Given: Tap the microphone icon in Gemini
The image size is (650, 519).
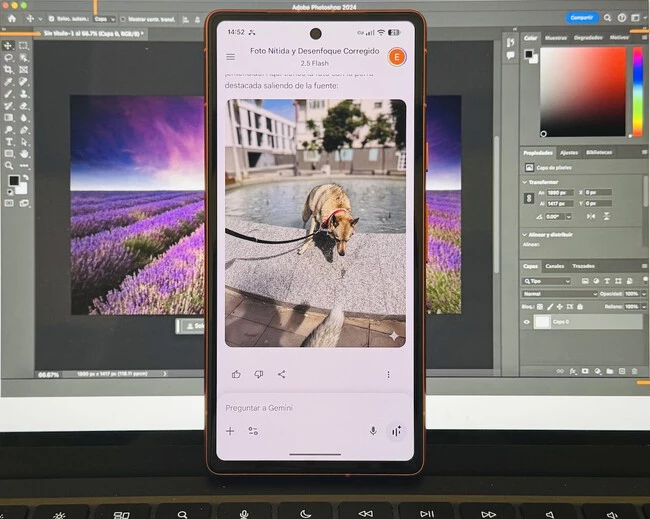Looking at the screenshot, I should tap(373, 431).
